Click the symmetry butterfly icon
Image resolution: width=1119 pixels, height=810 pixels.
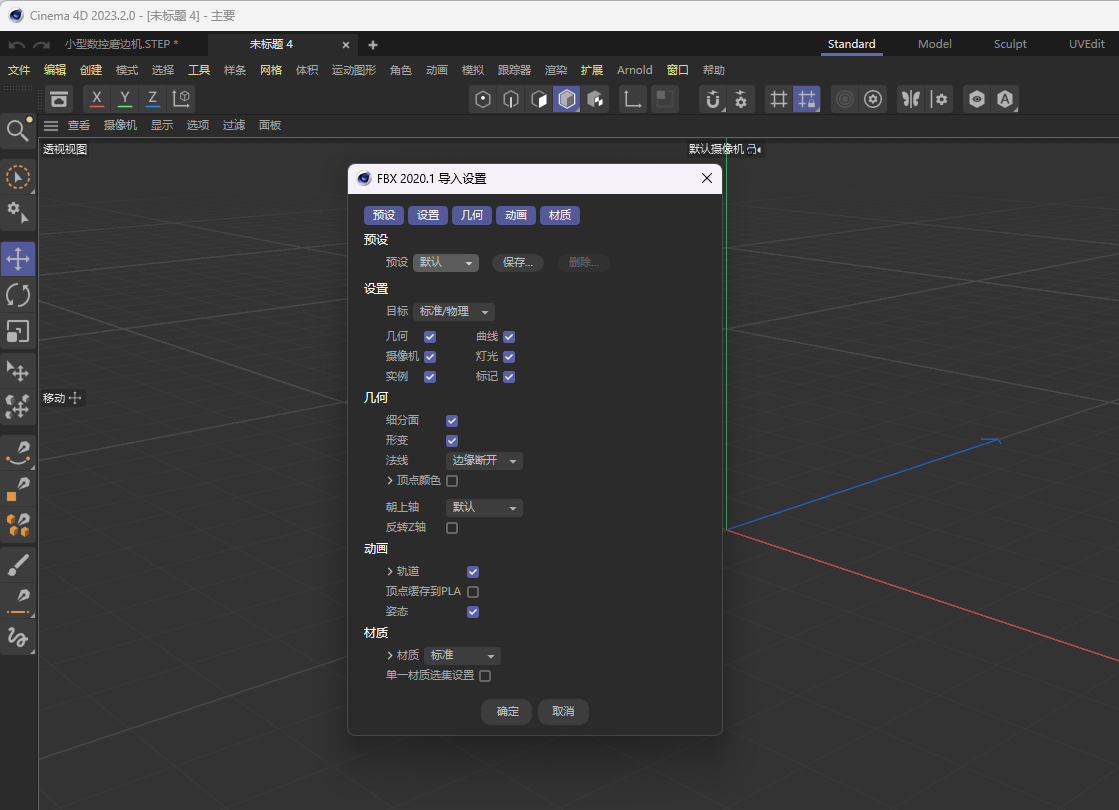click(911, 99)
